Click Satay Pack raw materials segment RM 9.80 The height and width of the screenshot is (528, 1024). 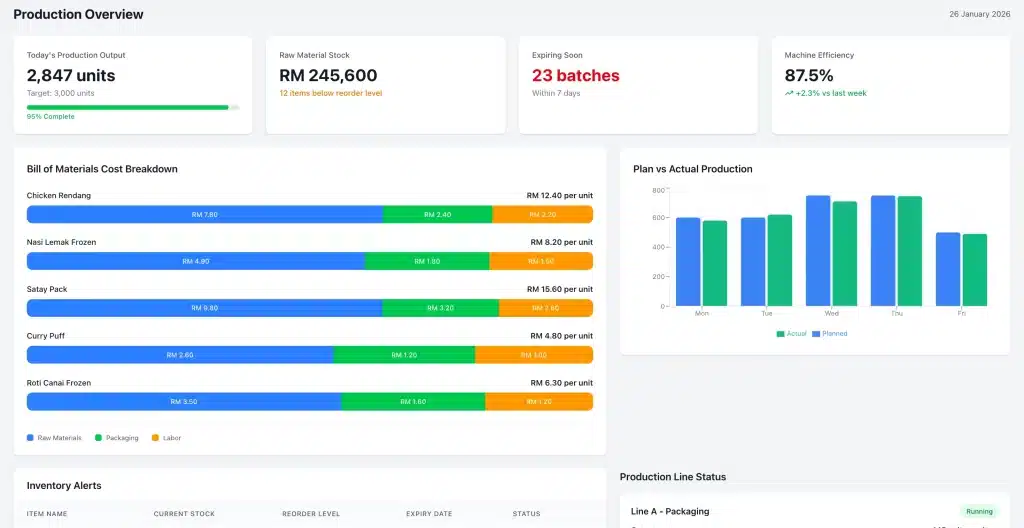(x=204, y=308)
